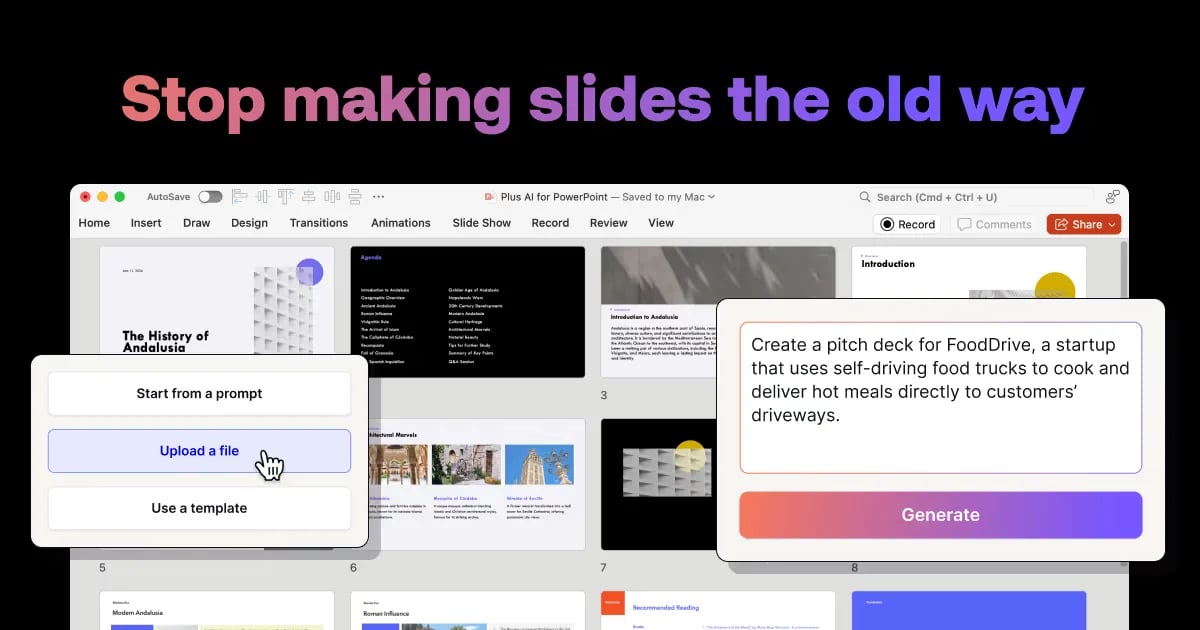Click the FoodDrive prompt text box
Image resolution: width=1200 pixels, height=630 pixels.
[940, 397]
